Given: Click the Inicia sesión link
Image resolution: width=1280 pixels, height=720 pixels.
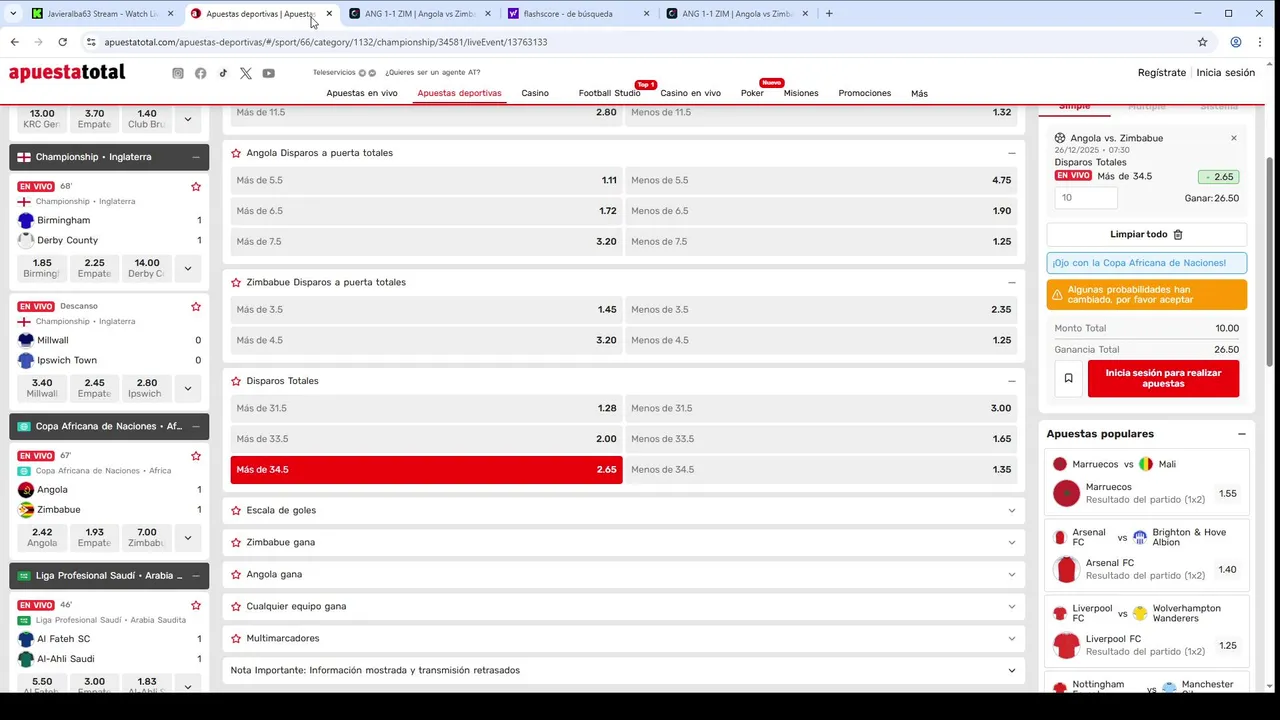Looking at the screenshot, I should point(1226,72).
